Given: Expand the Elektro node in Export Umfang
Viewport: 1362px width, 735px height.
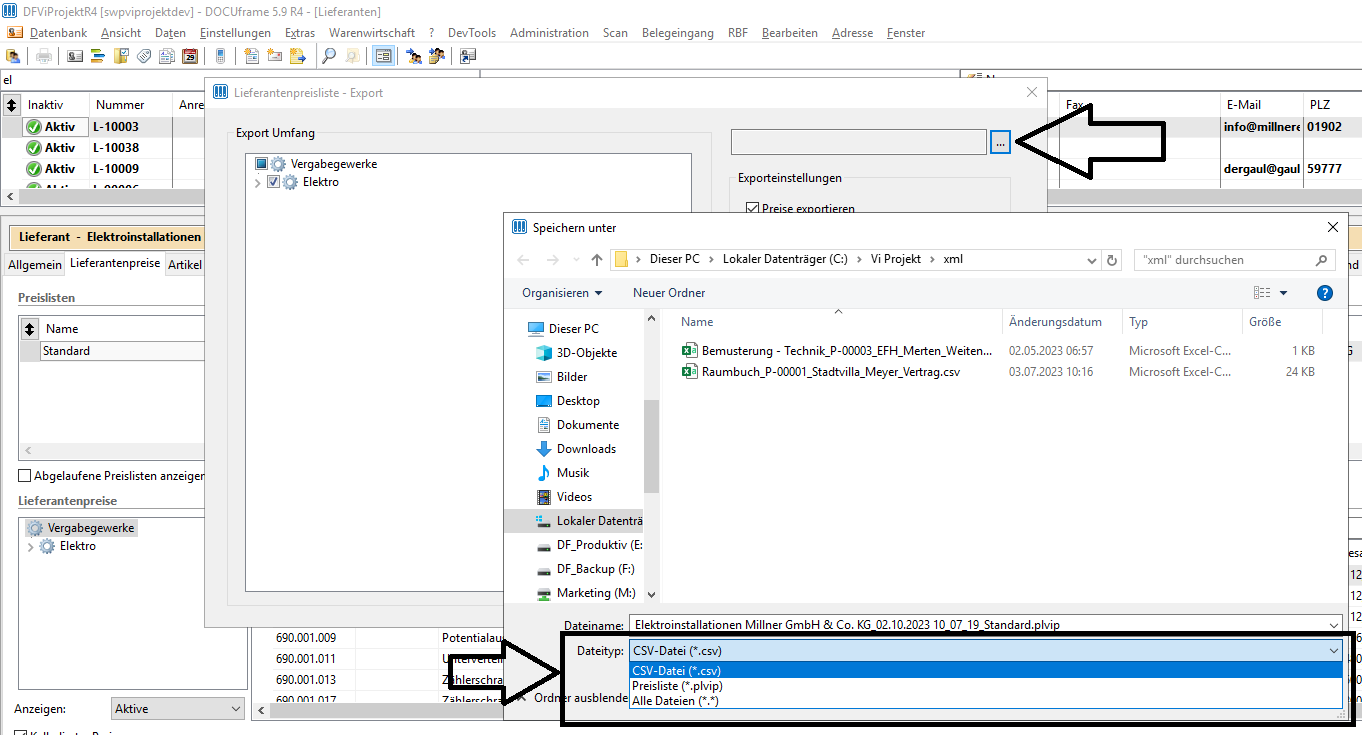Looking at the screenshot, I should pos(257,182).
